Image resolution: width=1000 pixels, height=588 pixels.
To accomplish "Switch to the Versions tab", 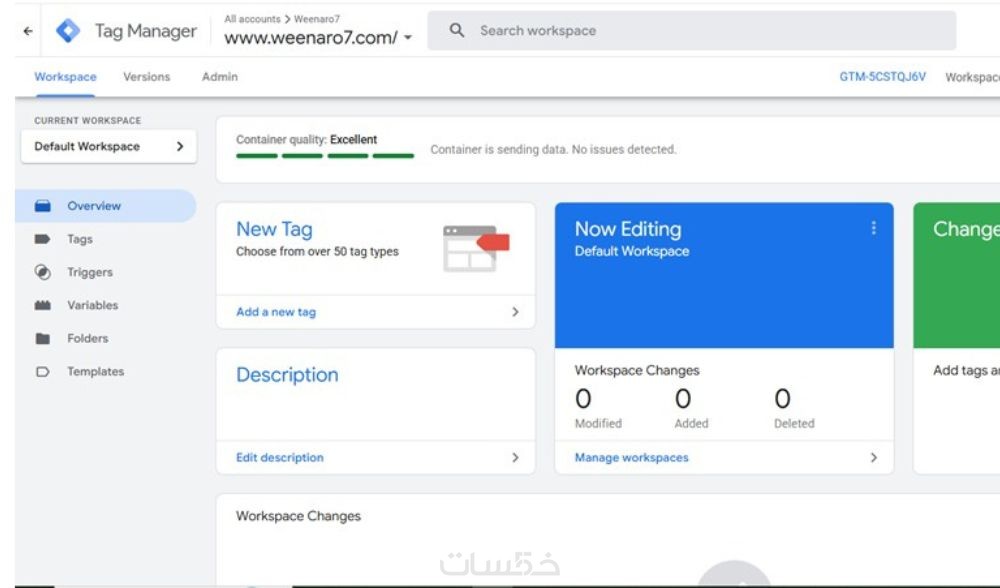I will pyautogui.click(x=146, y=77).
